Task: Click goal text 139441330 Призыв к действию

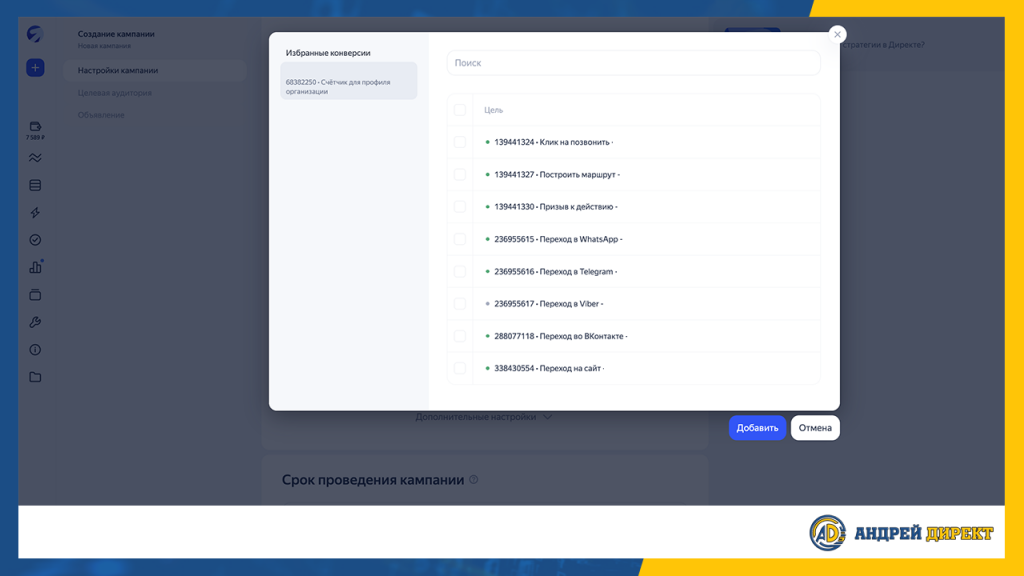Action: click(x=556, y=206)
